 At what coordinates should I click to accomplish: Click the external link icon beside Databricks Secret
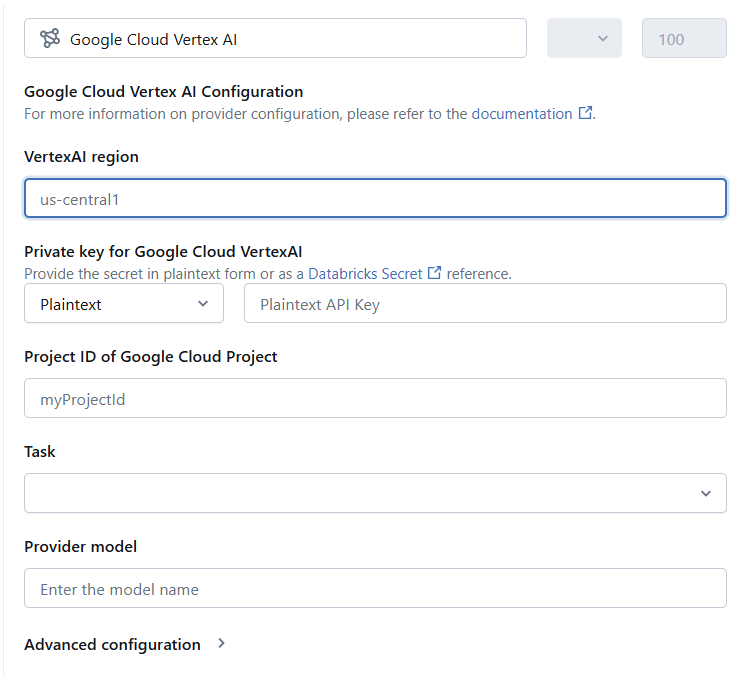click(434, 273)
